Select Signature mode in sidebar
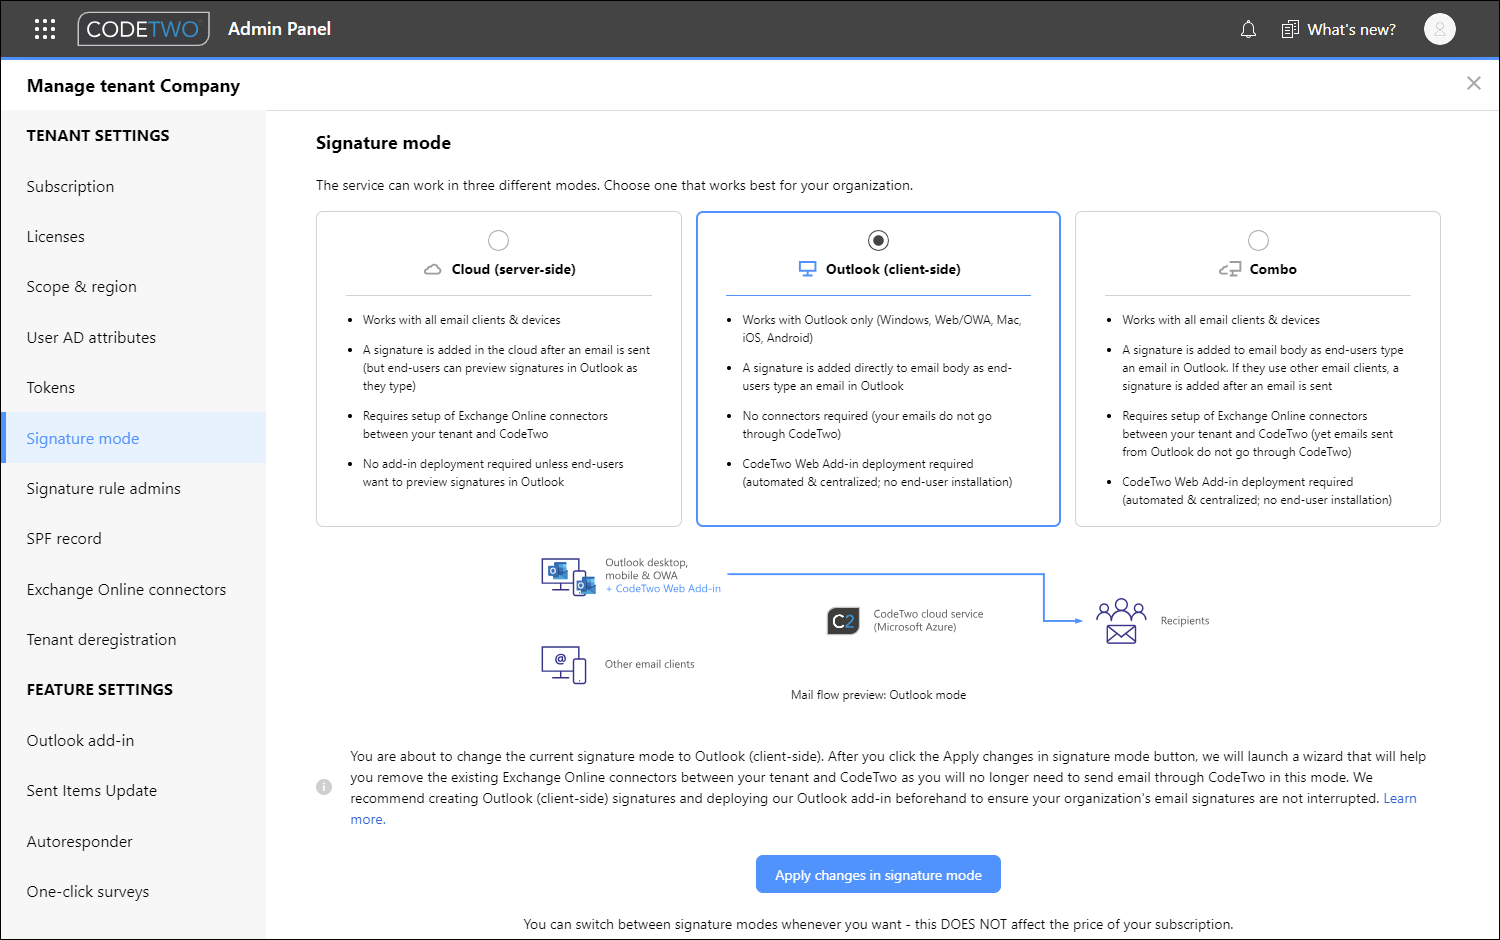 point(134,438)
